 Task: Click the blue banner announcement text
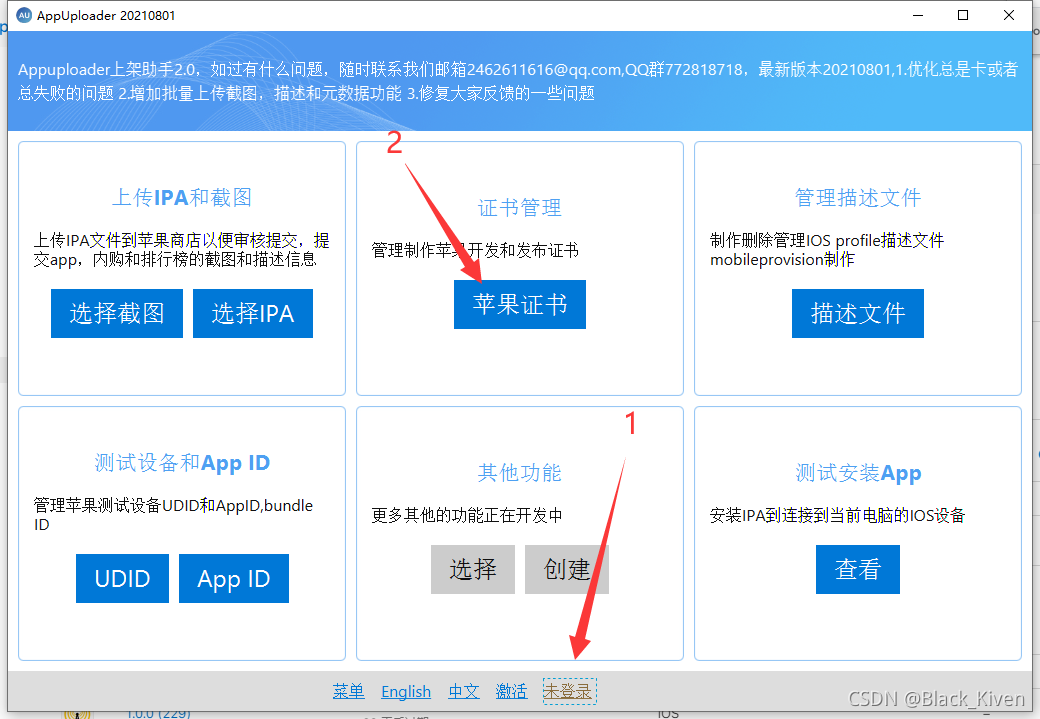(517, 81)
